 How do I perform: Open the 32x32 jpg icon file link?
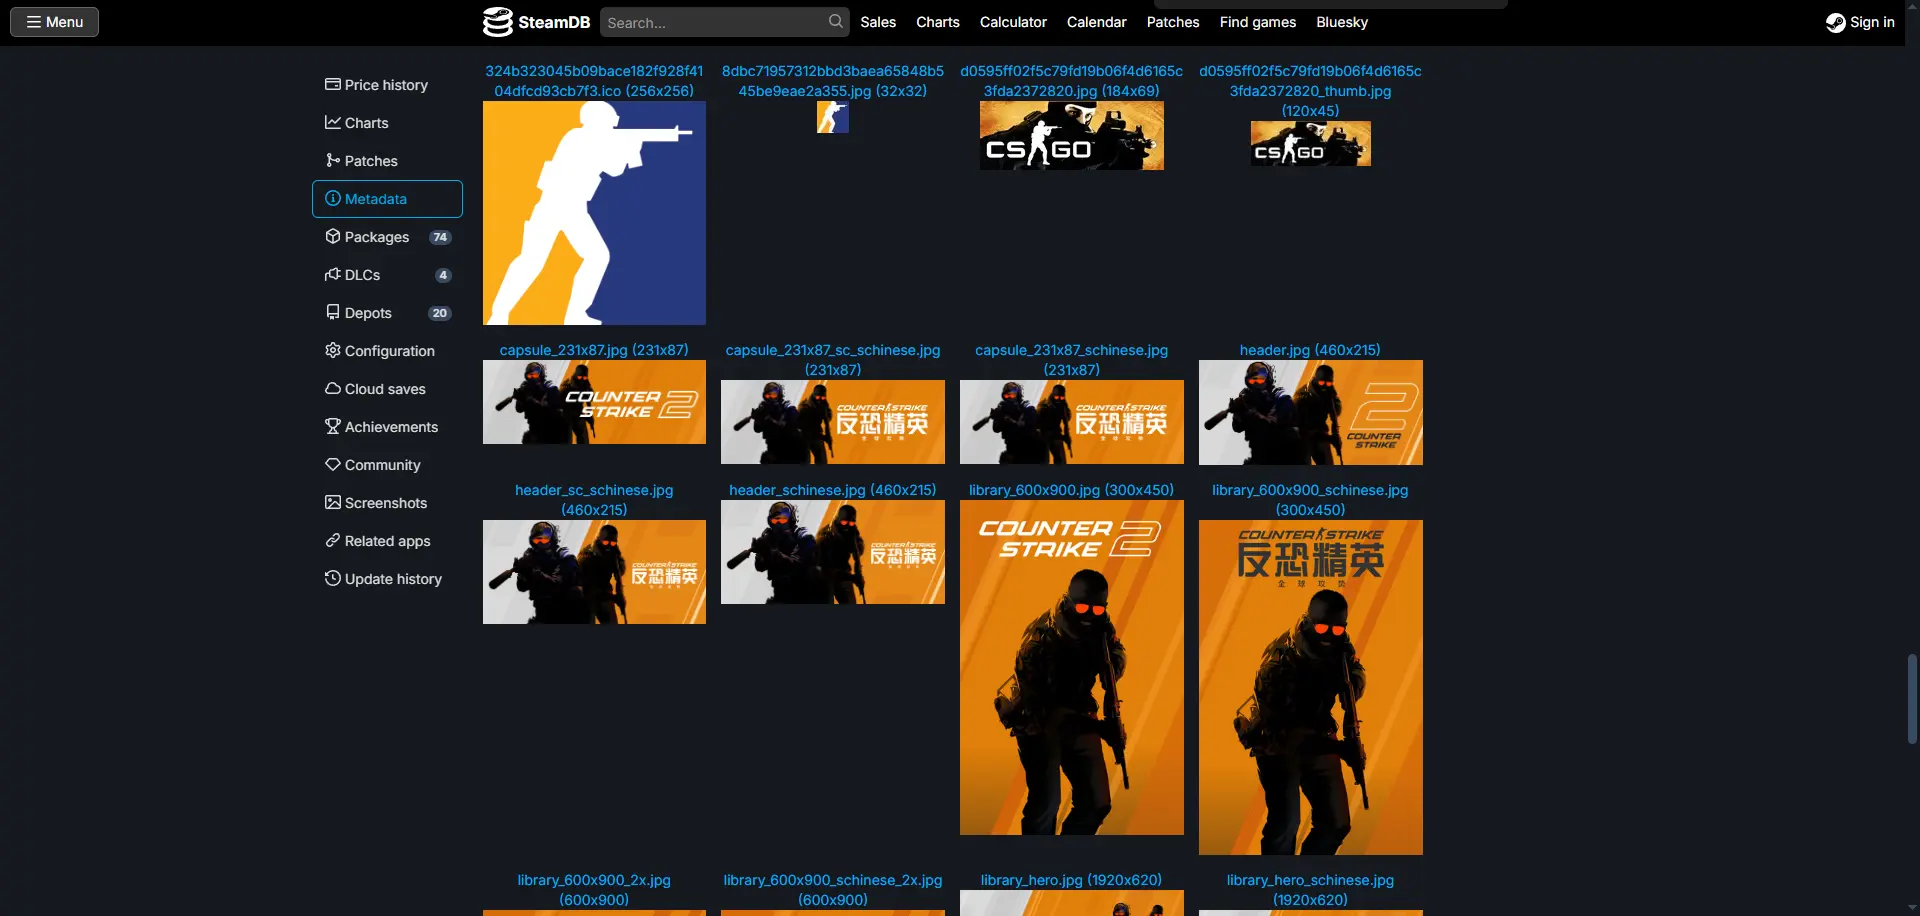[833, 81]
